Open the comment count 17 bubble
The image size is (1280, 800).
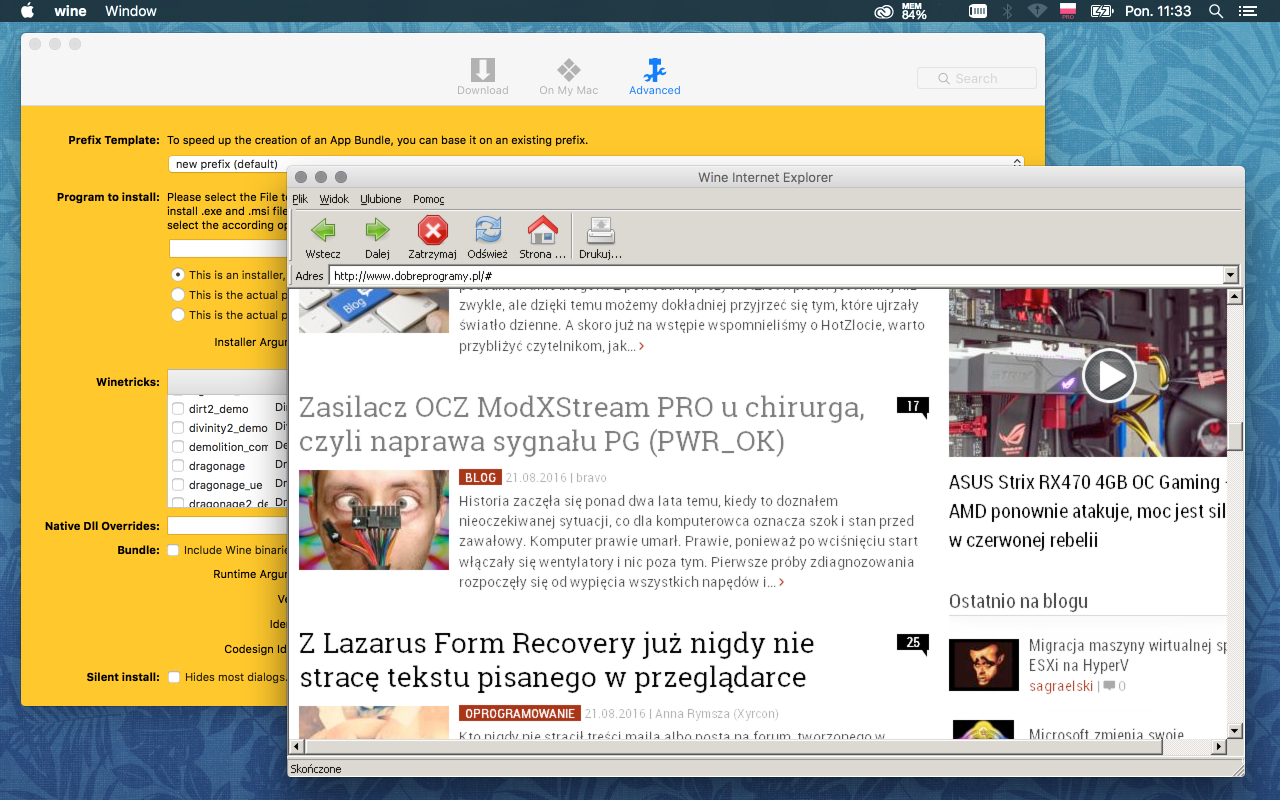point(912,406)
